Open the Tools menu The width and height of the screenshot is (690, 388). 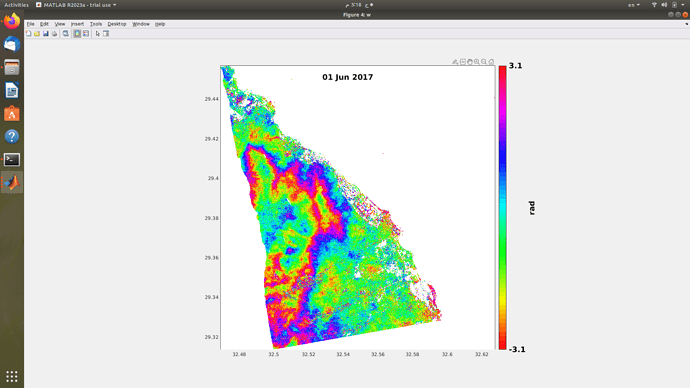[96, 24]
